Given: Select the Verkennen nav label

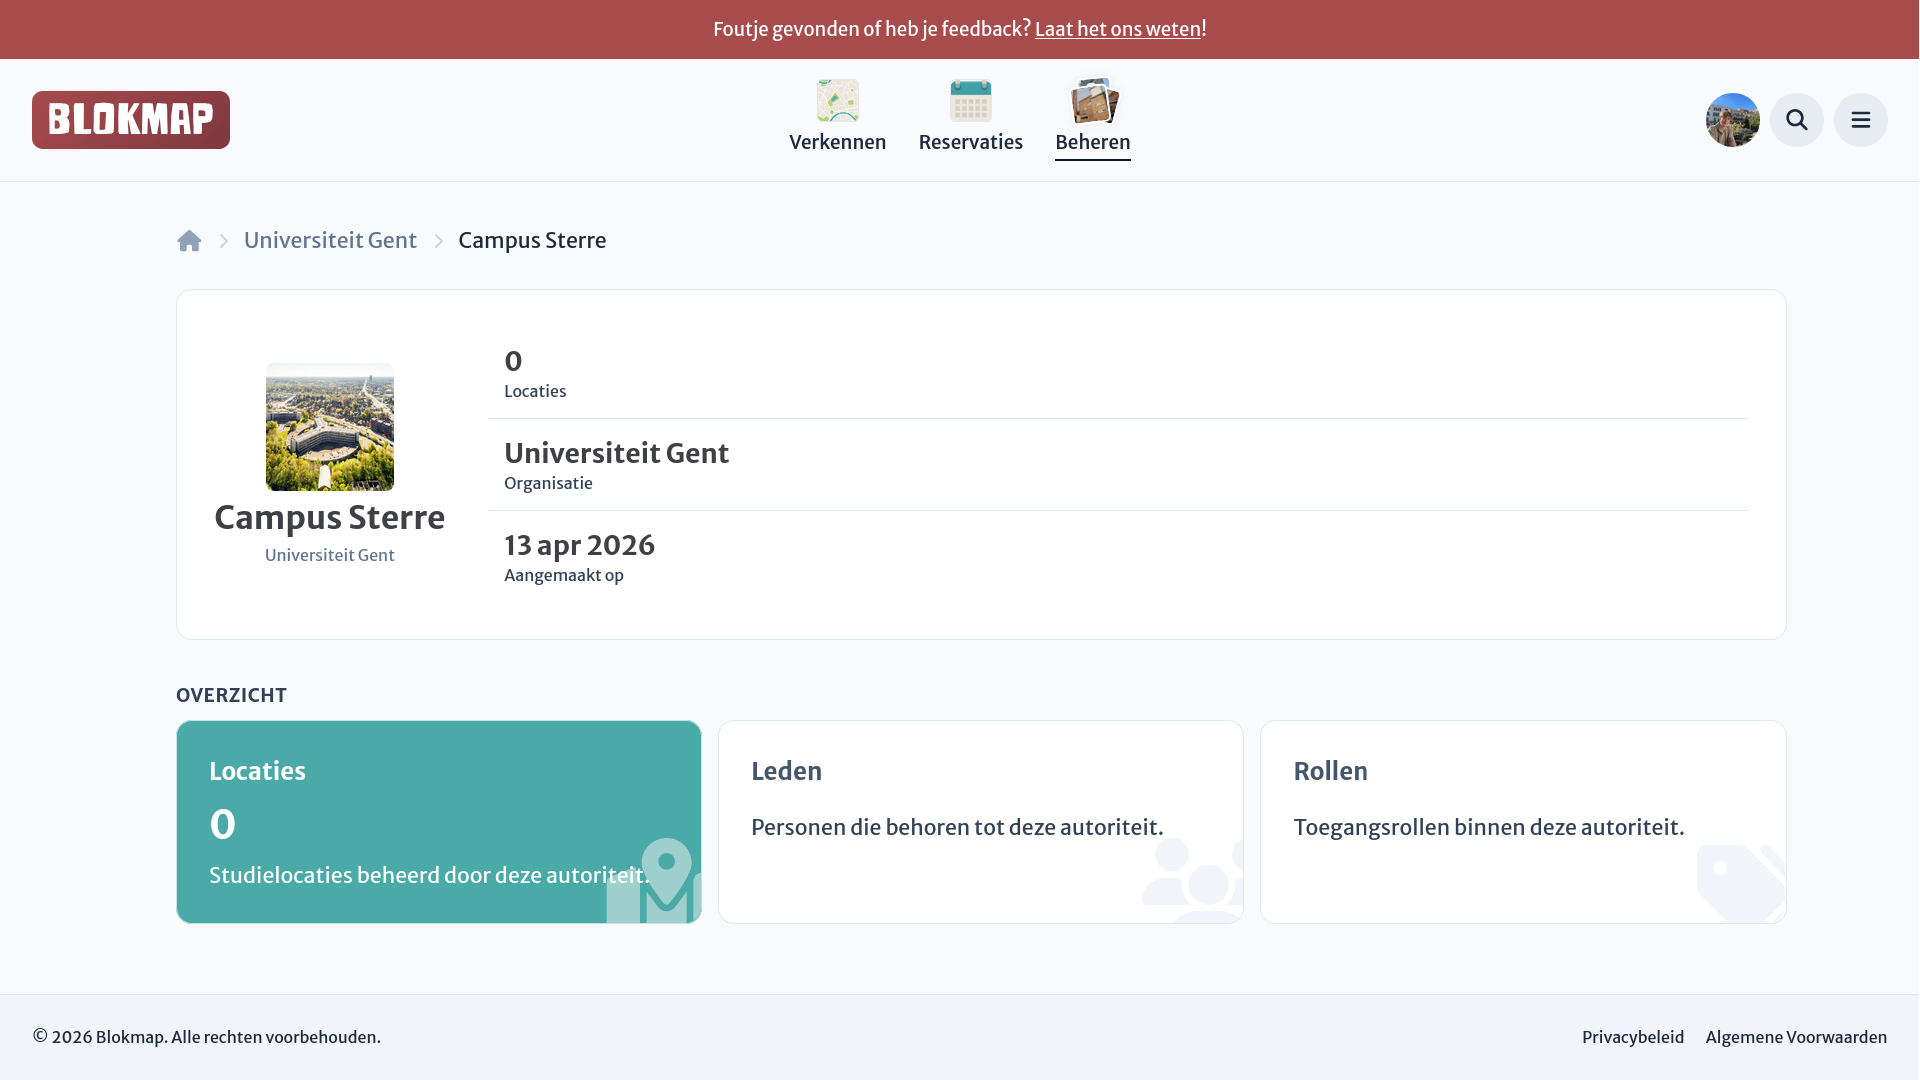Looking at the screenshot, I should tap(838, 142).
